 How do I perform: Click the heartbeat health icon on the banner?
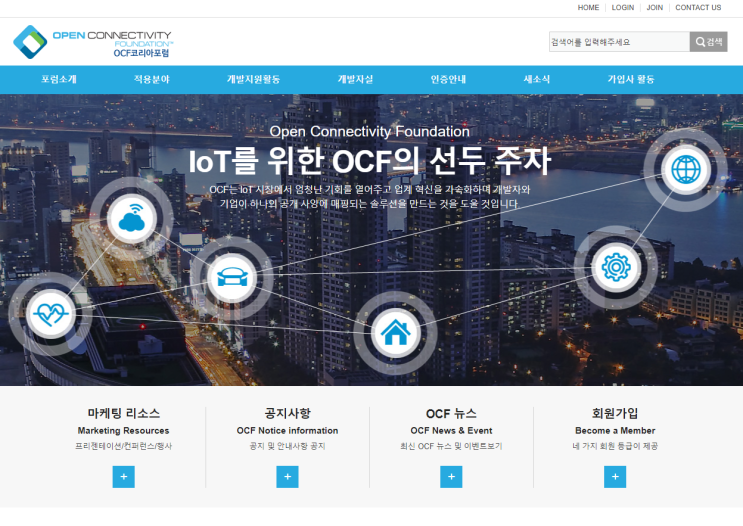51,313
